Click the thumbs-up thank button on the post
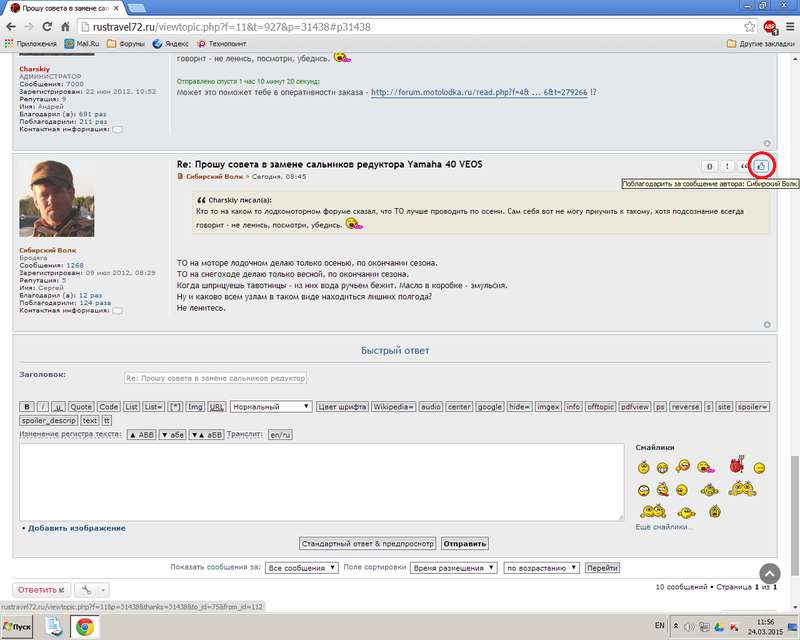The image size is (800, 640). point(762,166)
